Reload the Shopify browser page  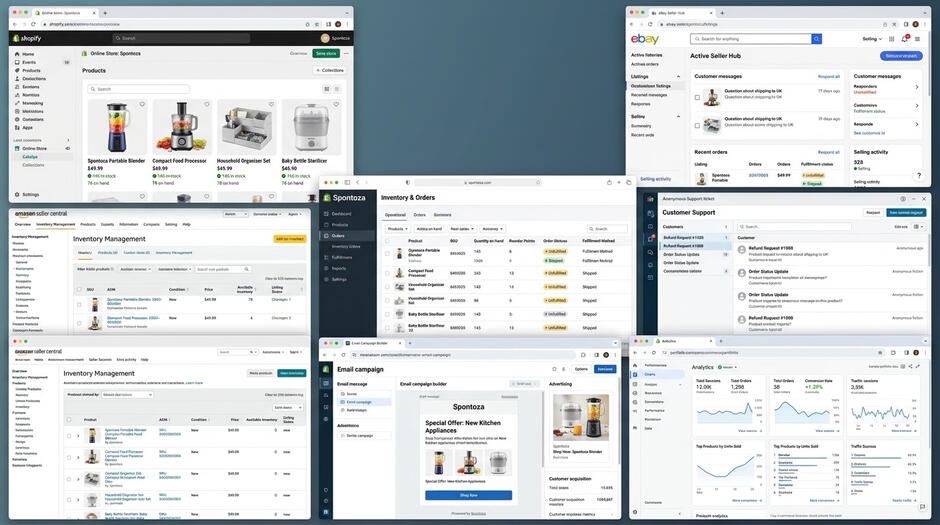(x=33, y=24)
